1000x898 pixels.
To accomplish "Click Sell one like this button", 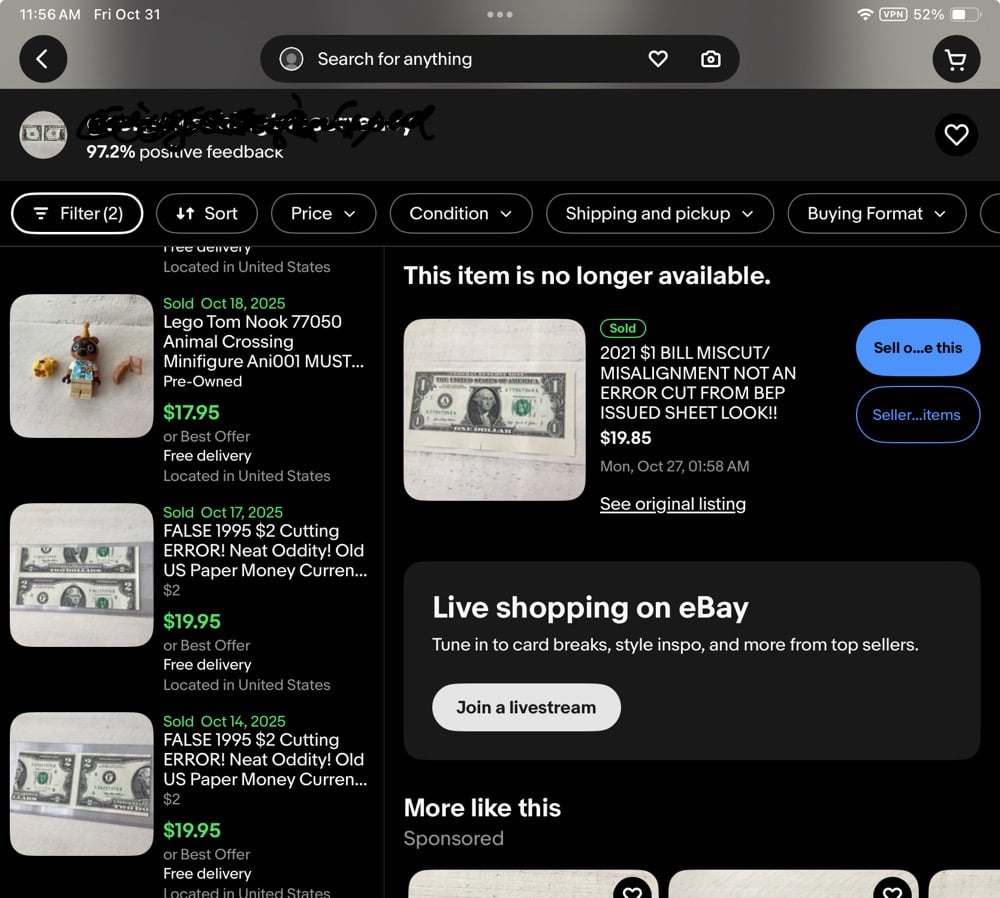I will click(x=917, y=348).
